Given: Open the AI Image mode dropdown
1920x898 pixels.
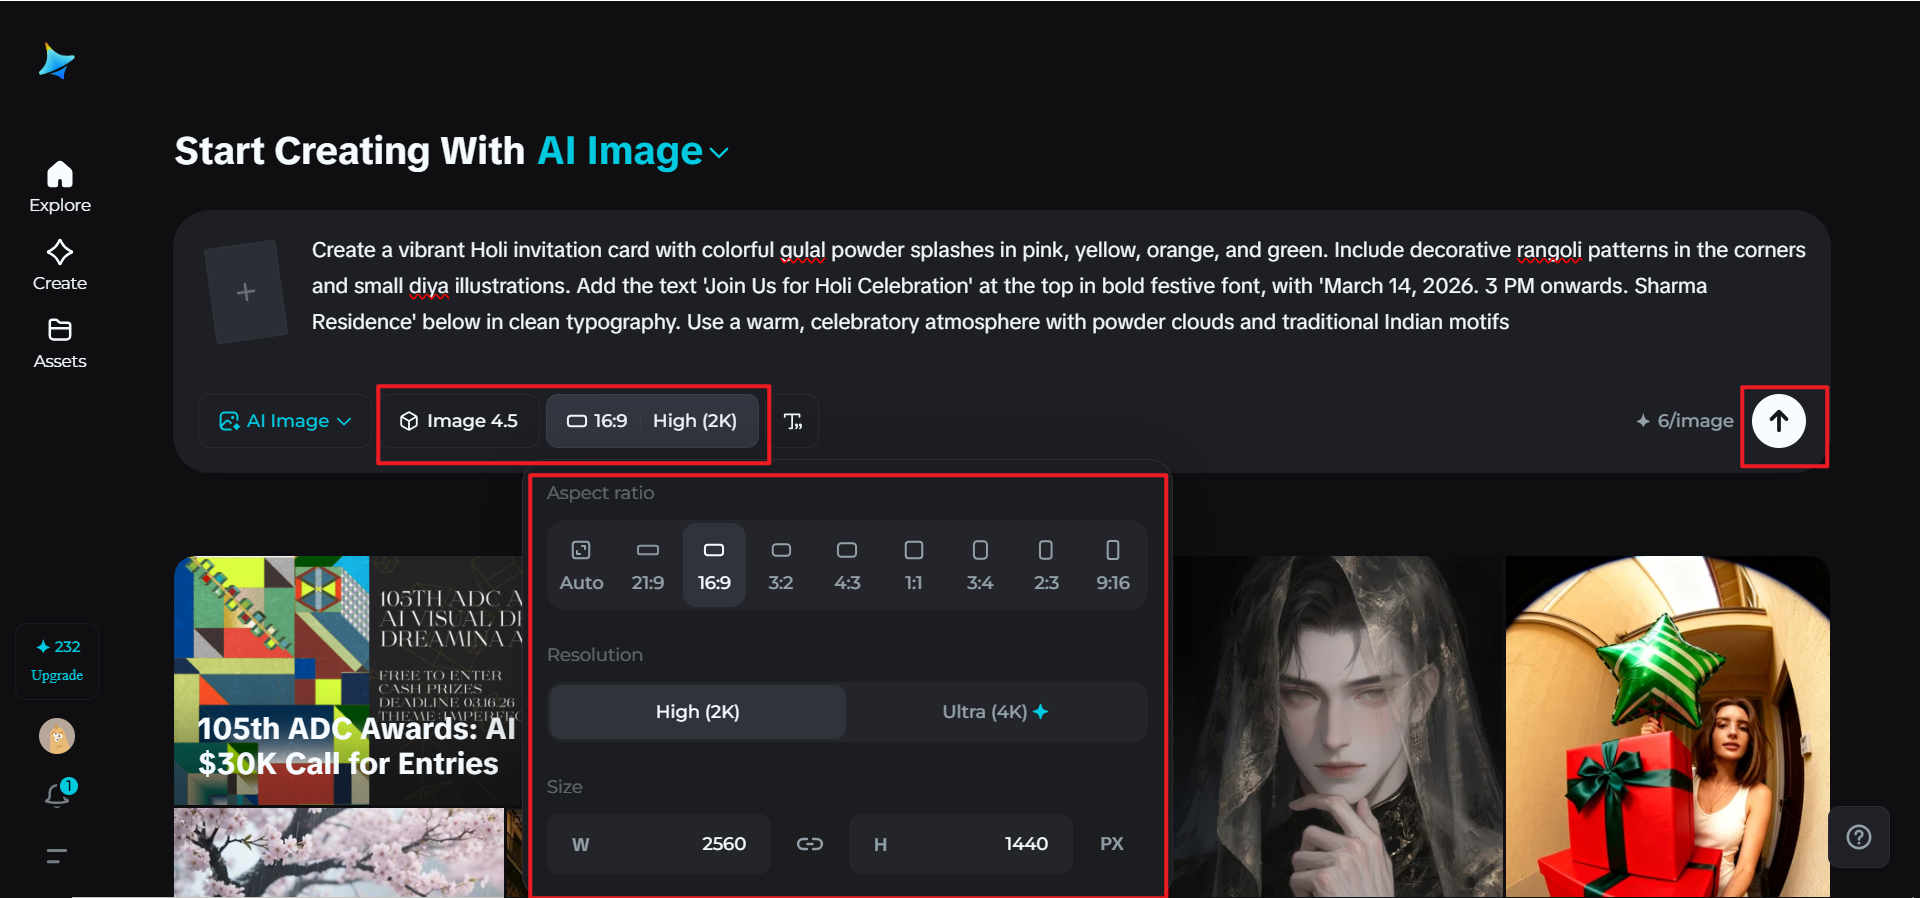Looking at the screenshot, I should pos(285,421).
